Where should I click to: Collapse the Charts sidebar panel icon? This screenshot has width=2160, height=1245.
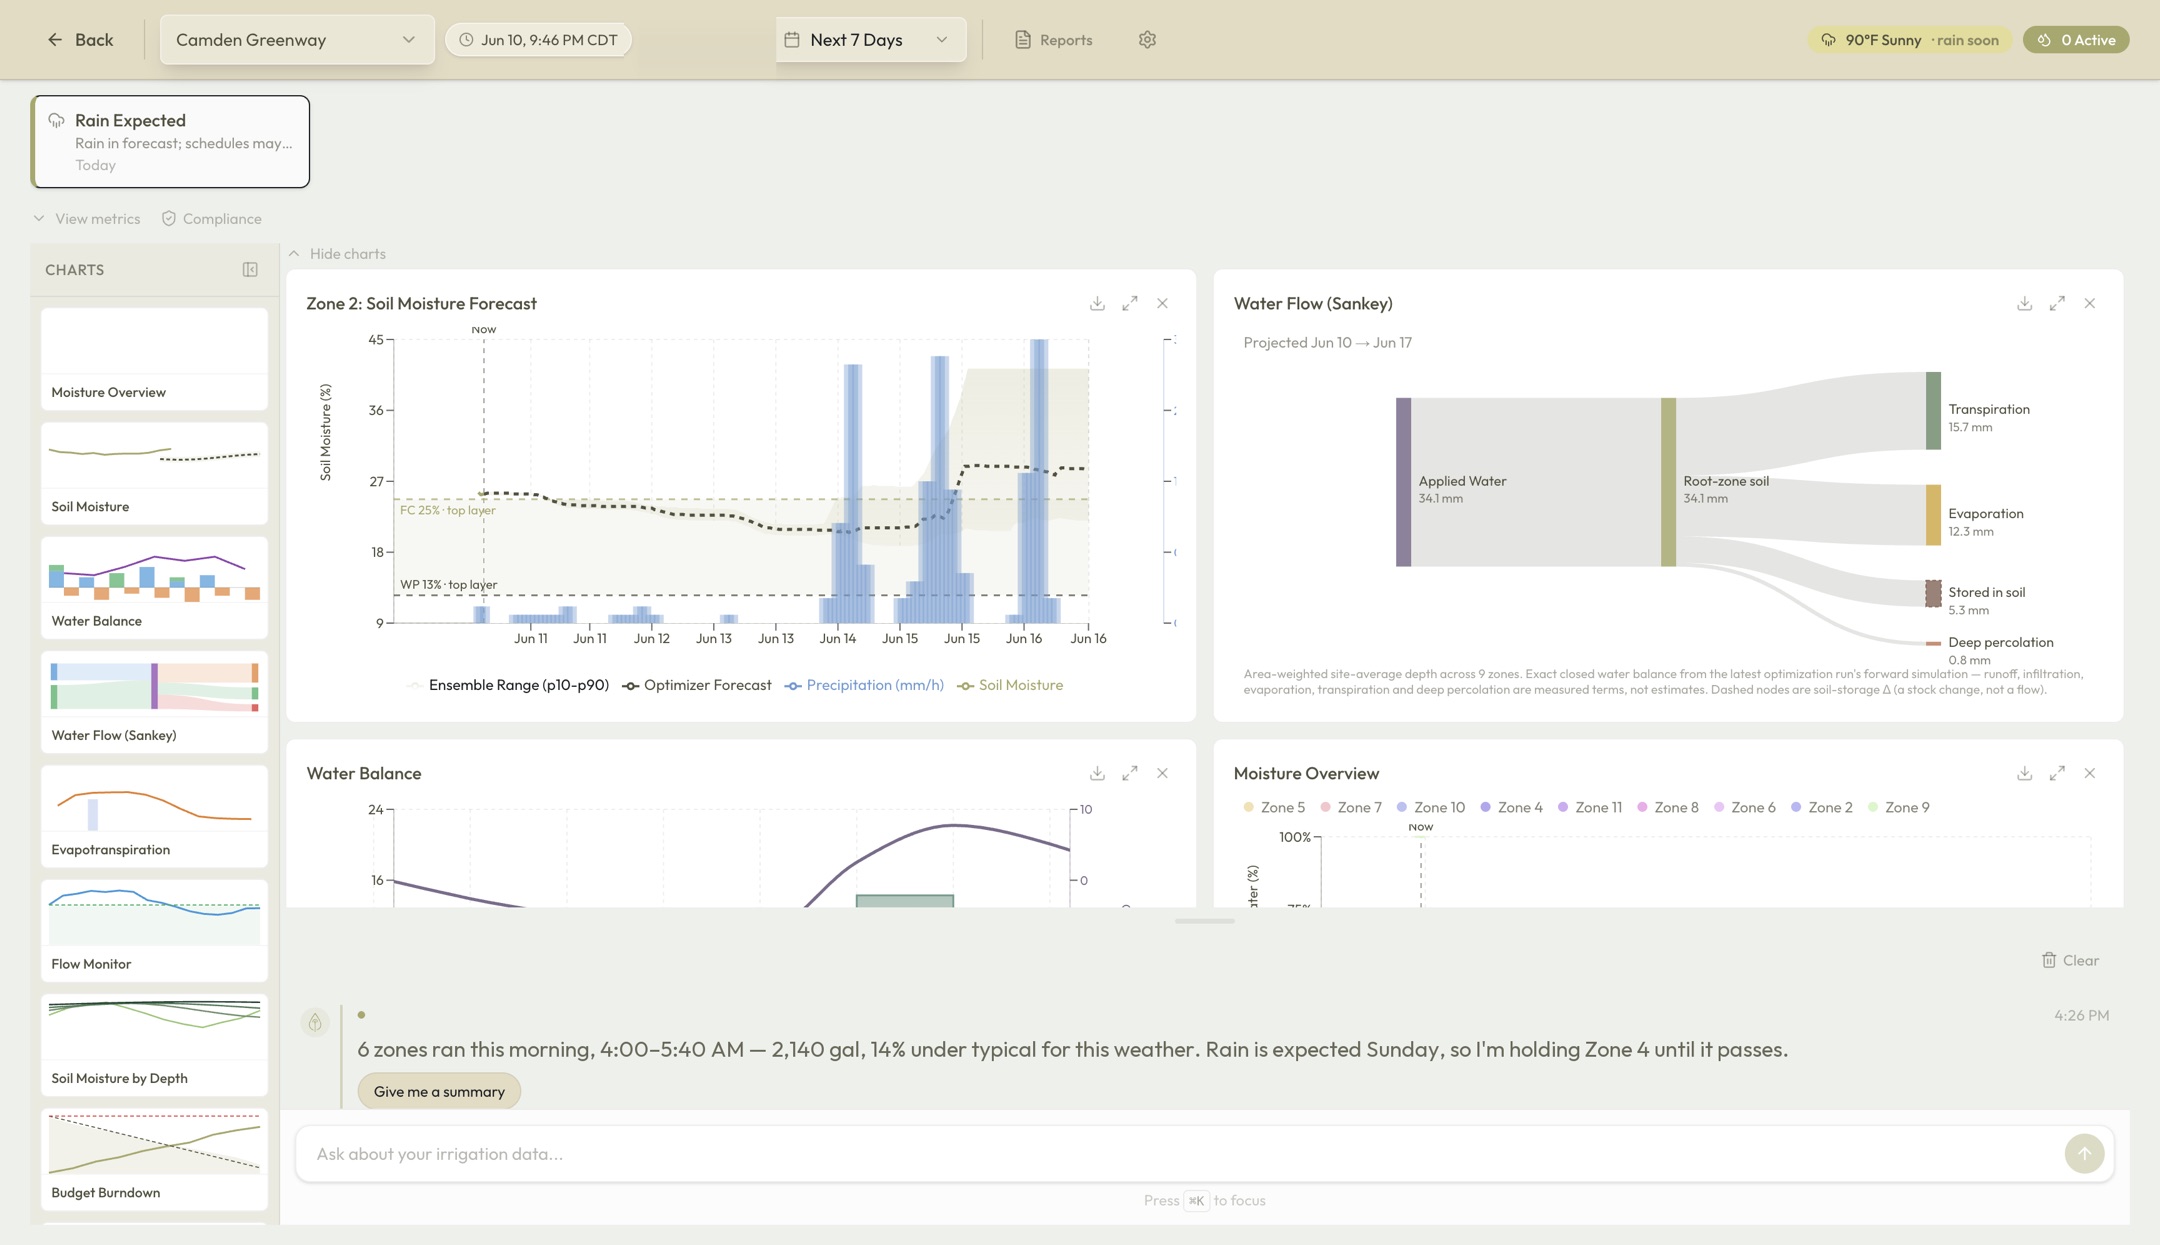tap(250, 270)
